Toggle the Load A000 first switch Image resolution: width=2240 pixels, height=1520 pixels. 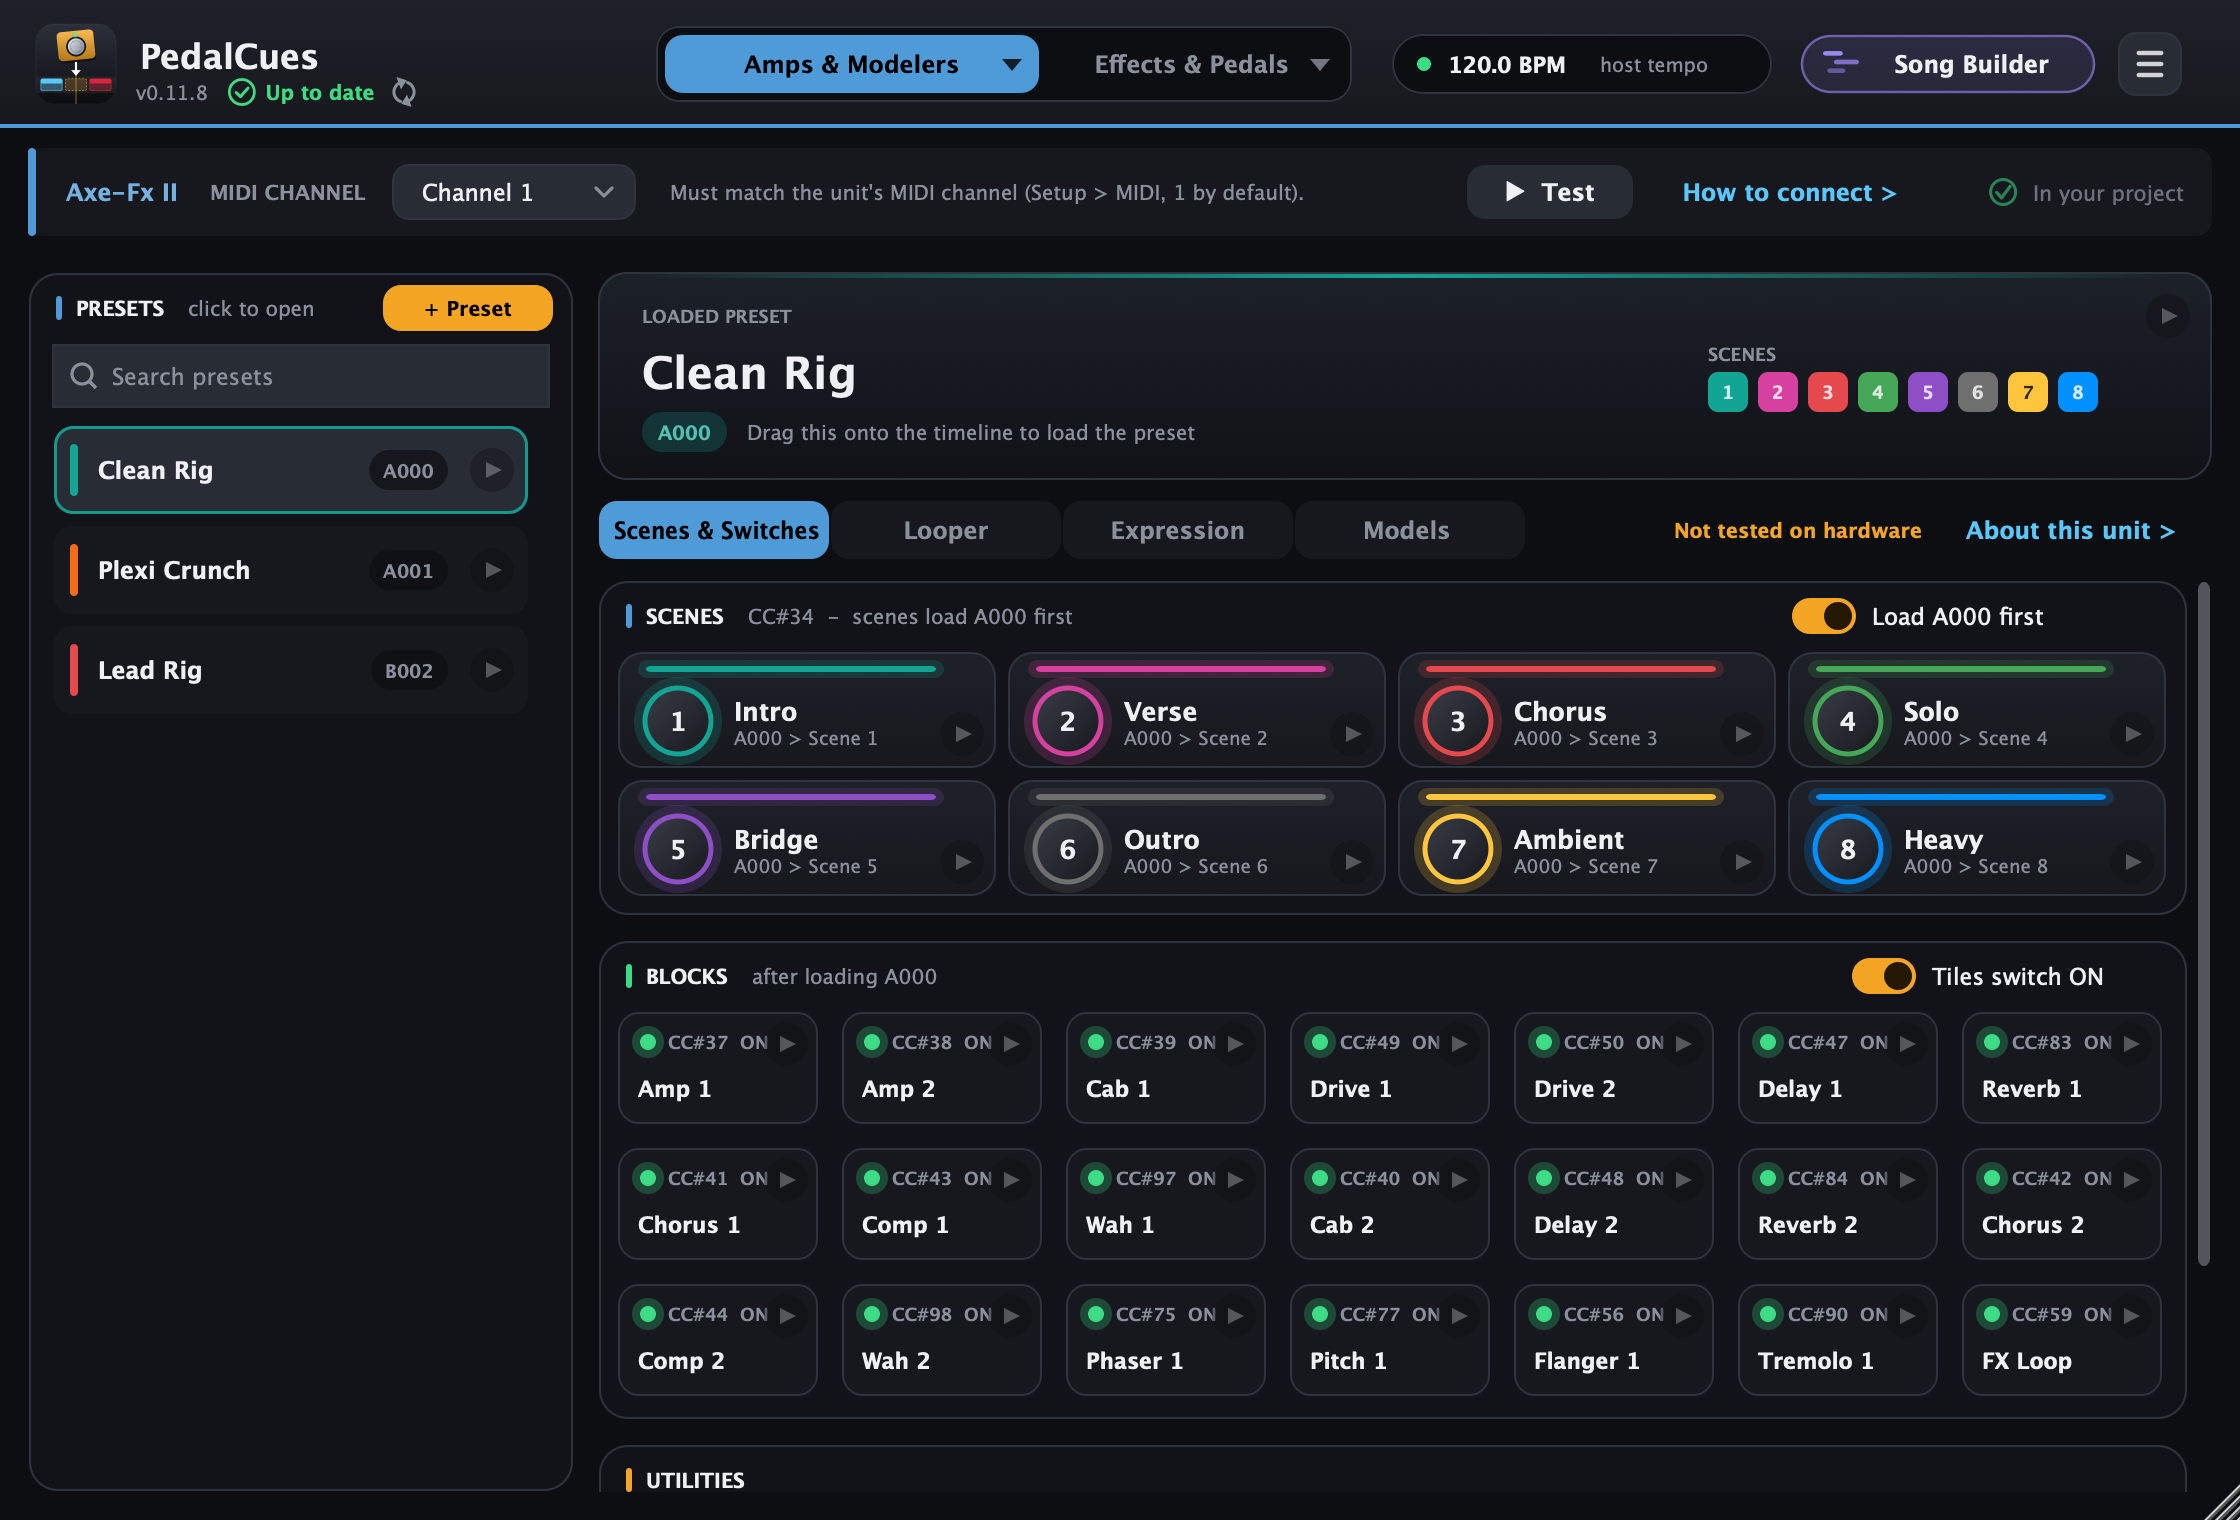1823,616
